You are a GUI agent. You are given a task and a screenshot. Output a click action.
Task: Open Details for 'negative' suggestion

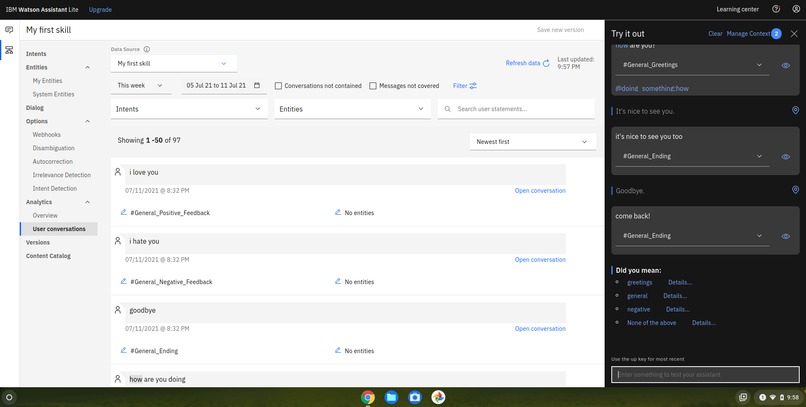677,309
